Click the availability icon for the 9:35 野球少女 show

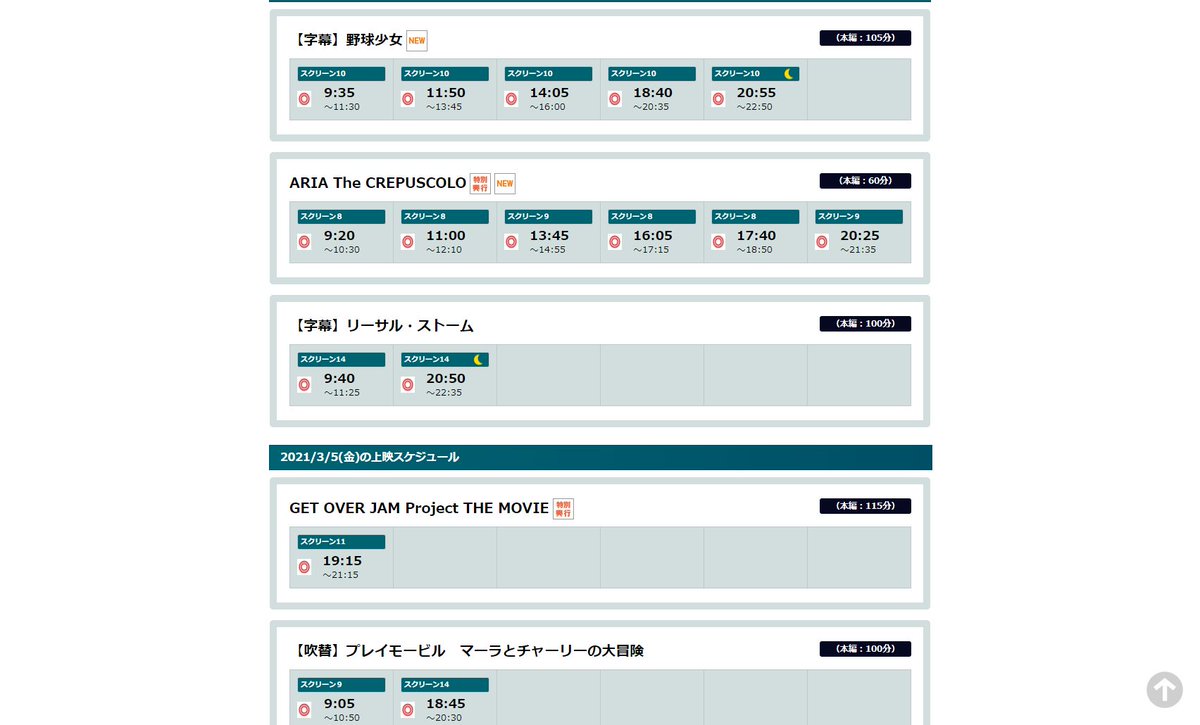[304, 99]
